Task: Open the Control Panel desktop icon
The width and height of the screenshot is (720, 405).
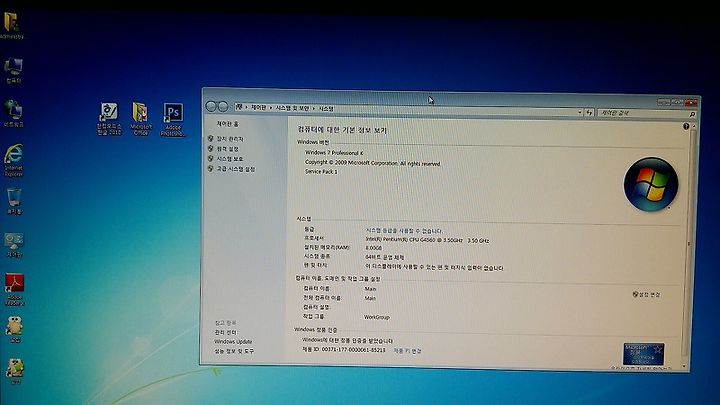Action: pos(14,245)
